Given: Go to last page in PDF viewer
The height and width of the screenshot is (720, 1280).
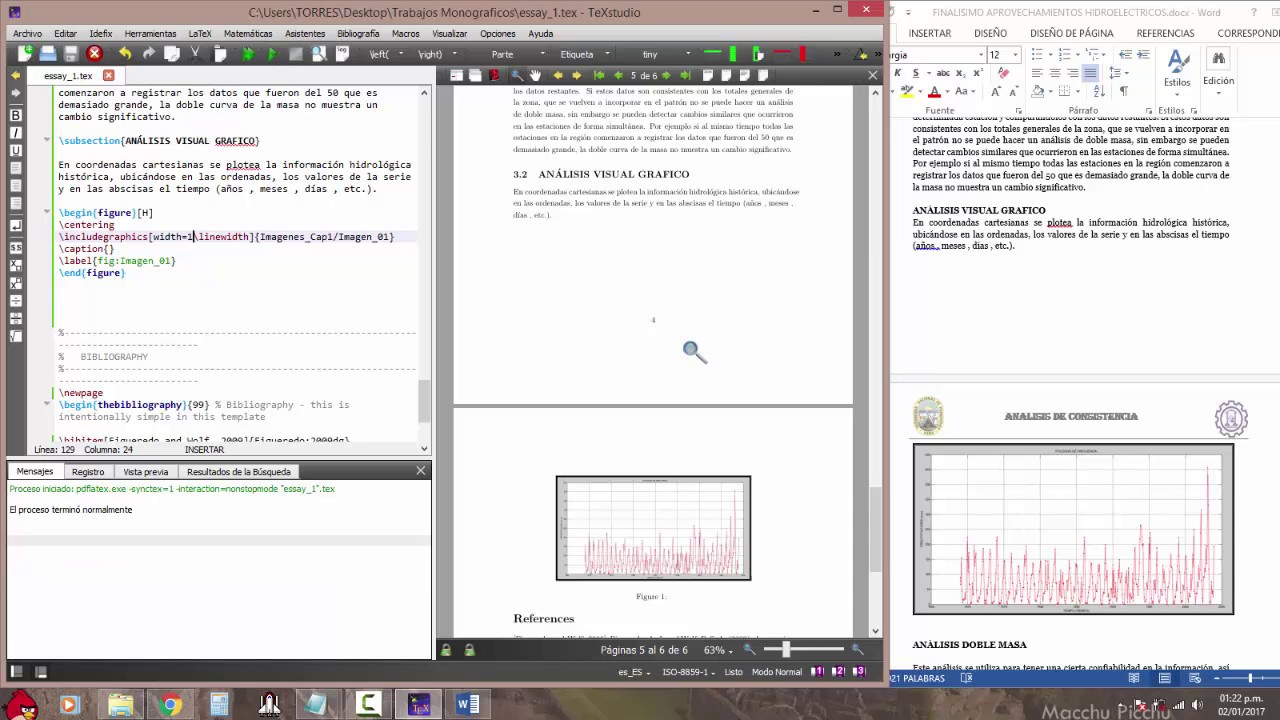Looking at the screenshot, I should tap(685, 75).
